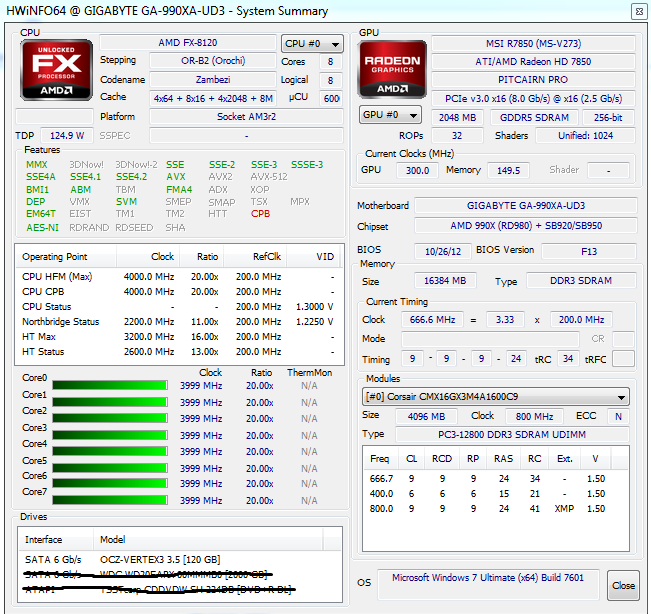Screen dimensions: 651x614
Task: Click the GPU memory clock 149.5 value
Action: tap(508, 170)
